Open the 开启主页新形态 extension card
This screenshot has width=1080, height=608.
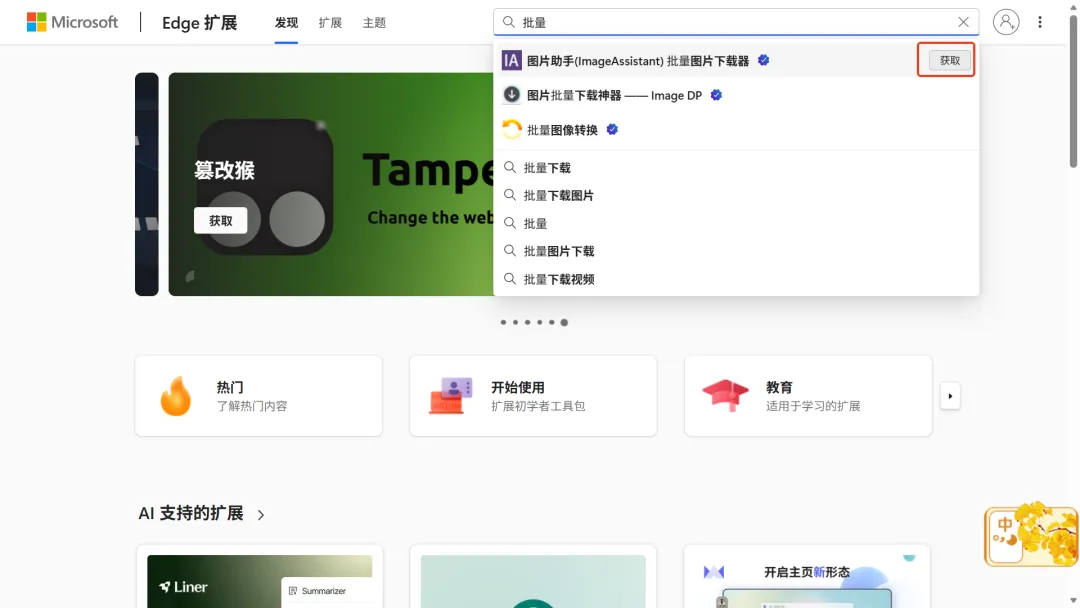[x=807, y=577]
